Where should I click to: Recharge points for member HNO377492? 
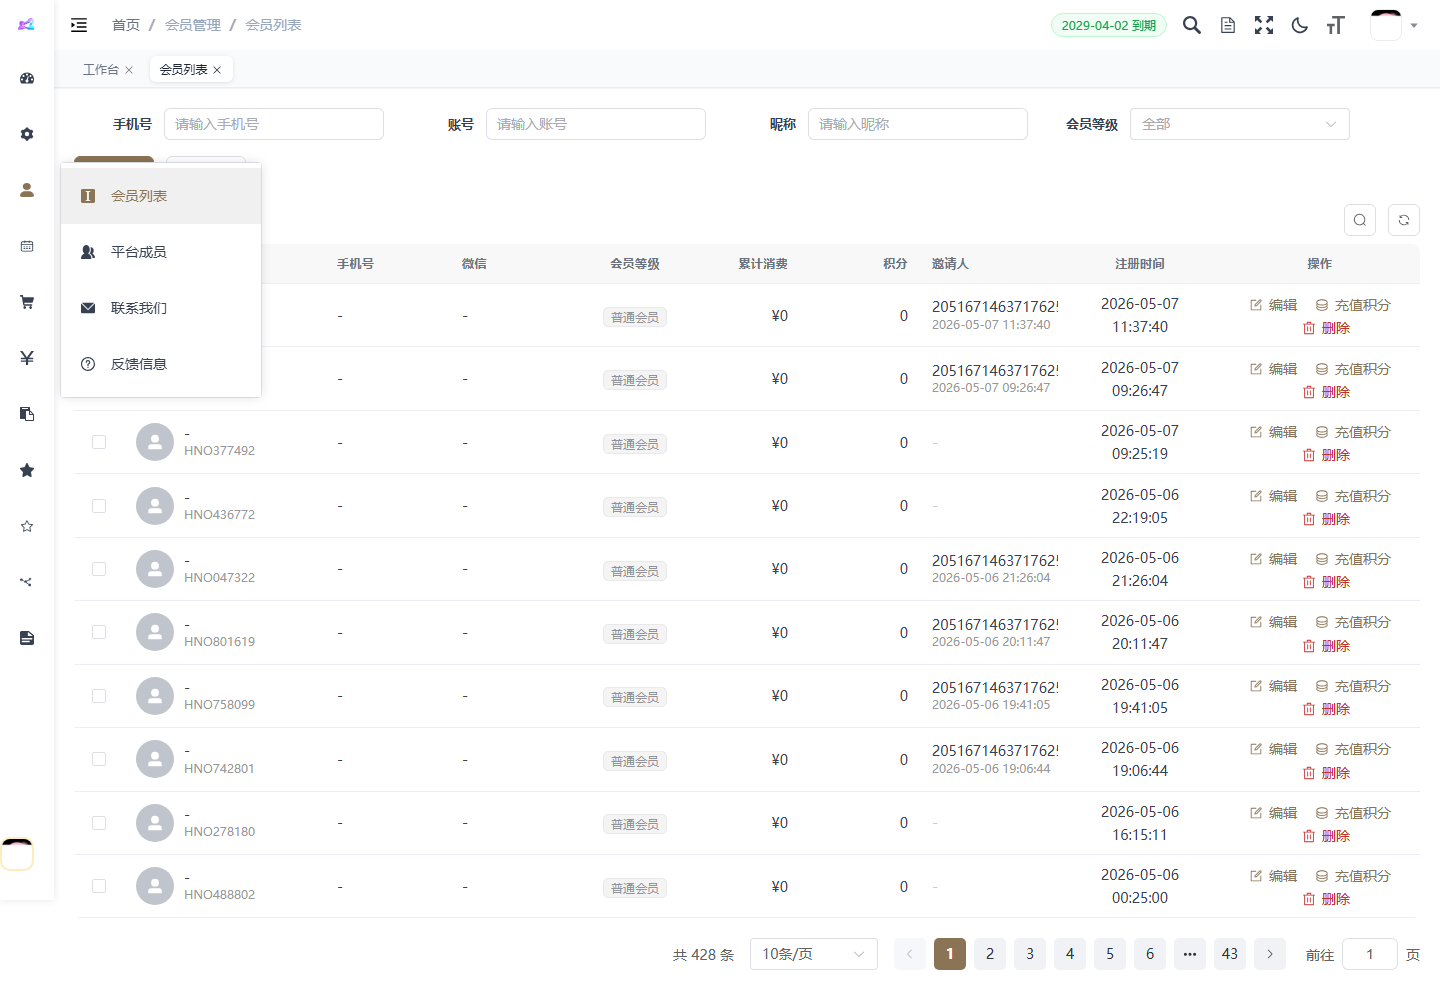tap(1353, 432)
